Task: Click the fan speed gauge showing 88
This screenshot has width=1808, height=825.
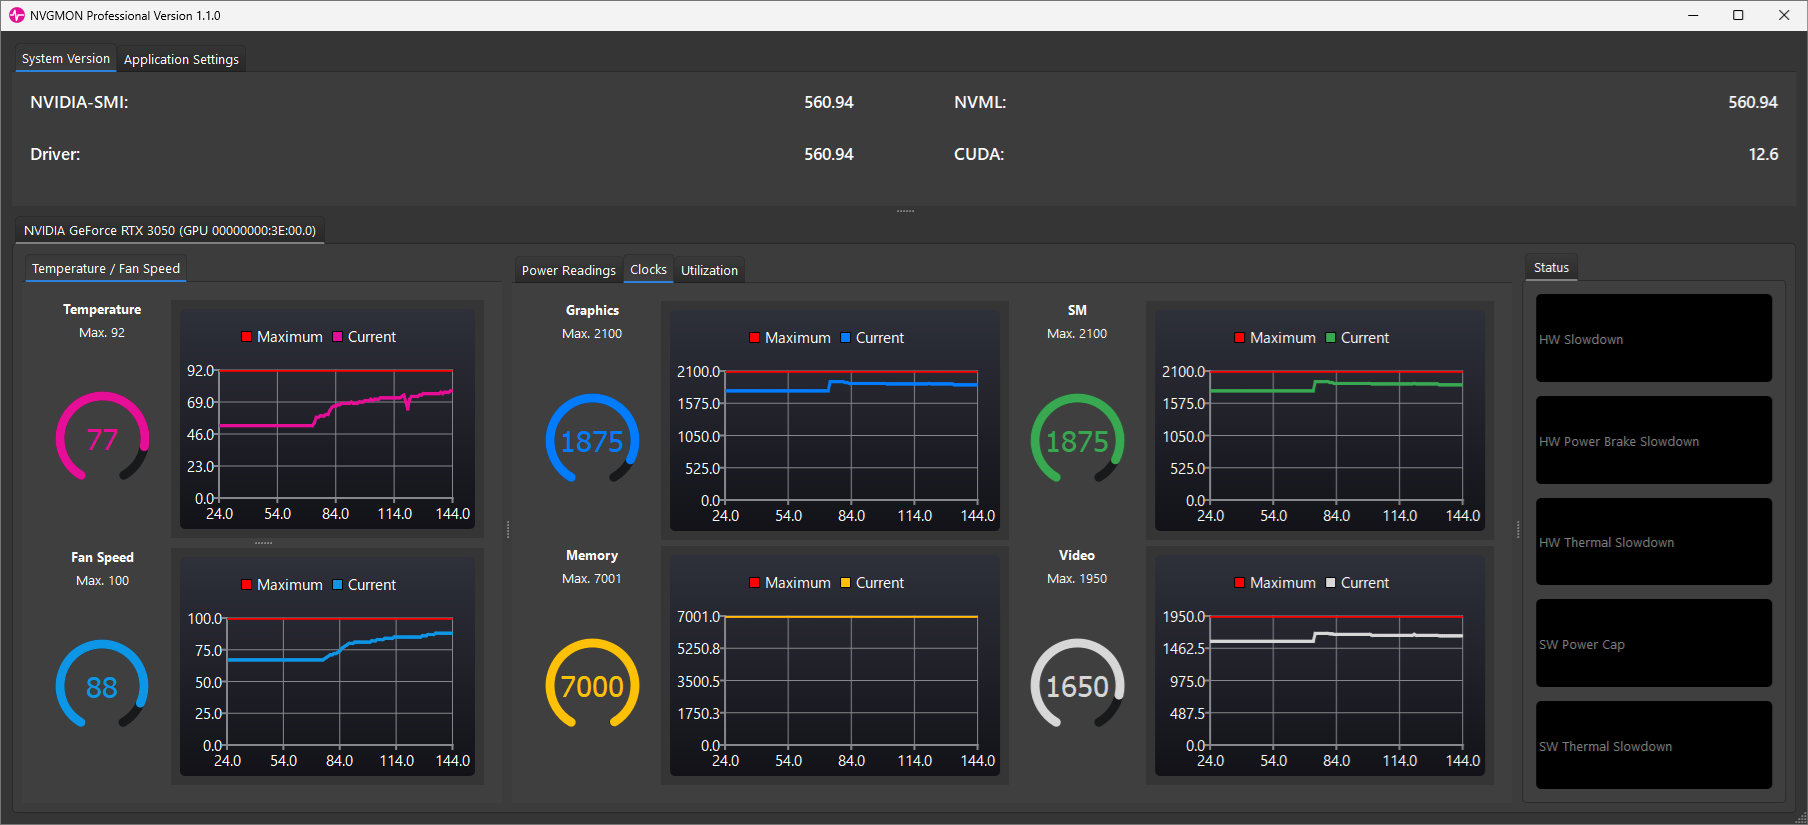Action: (x=102, y=686)
